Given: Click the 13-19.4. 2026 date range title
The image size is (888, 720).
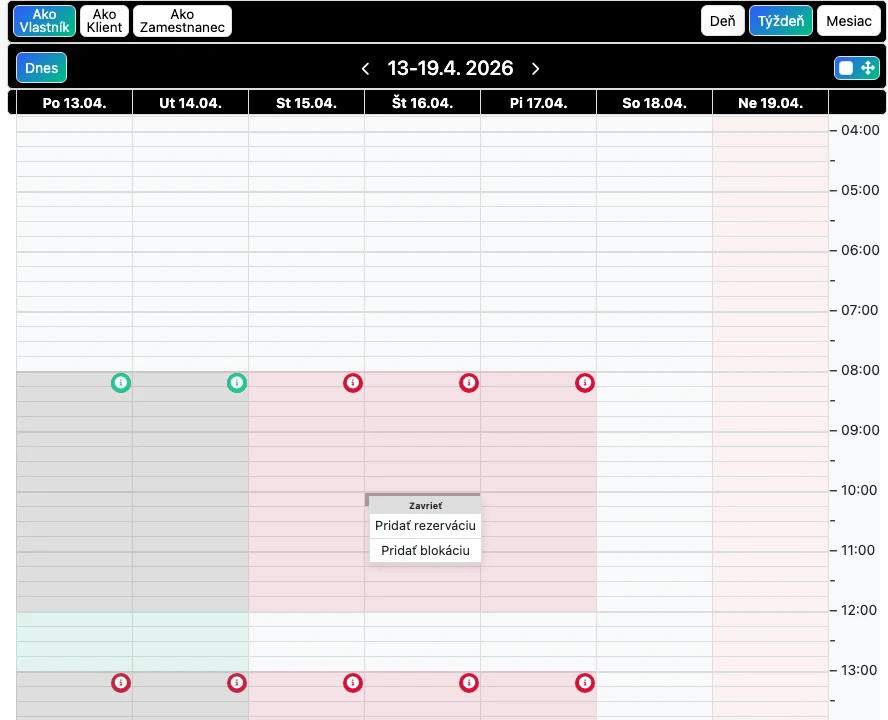Looking at the screenshot, I should 450,68.
